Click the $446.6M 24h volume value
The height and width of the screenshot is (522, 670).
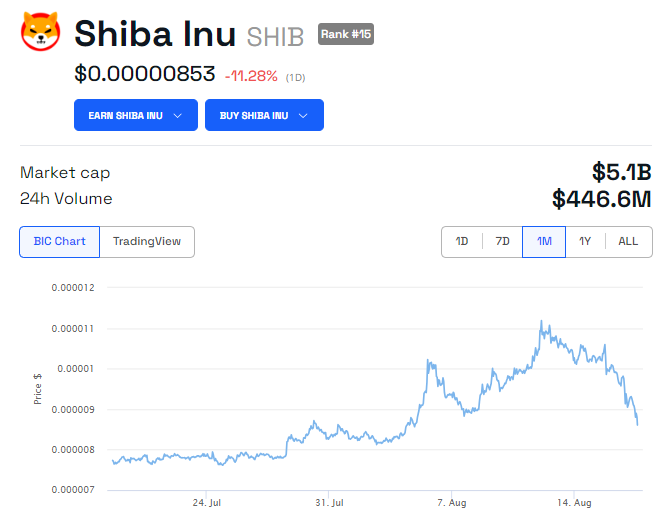point(601,199)
